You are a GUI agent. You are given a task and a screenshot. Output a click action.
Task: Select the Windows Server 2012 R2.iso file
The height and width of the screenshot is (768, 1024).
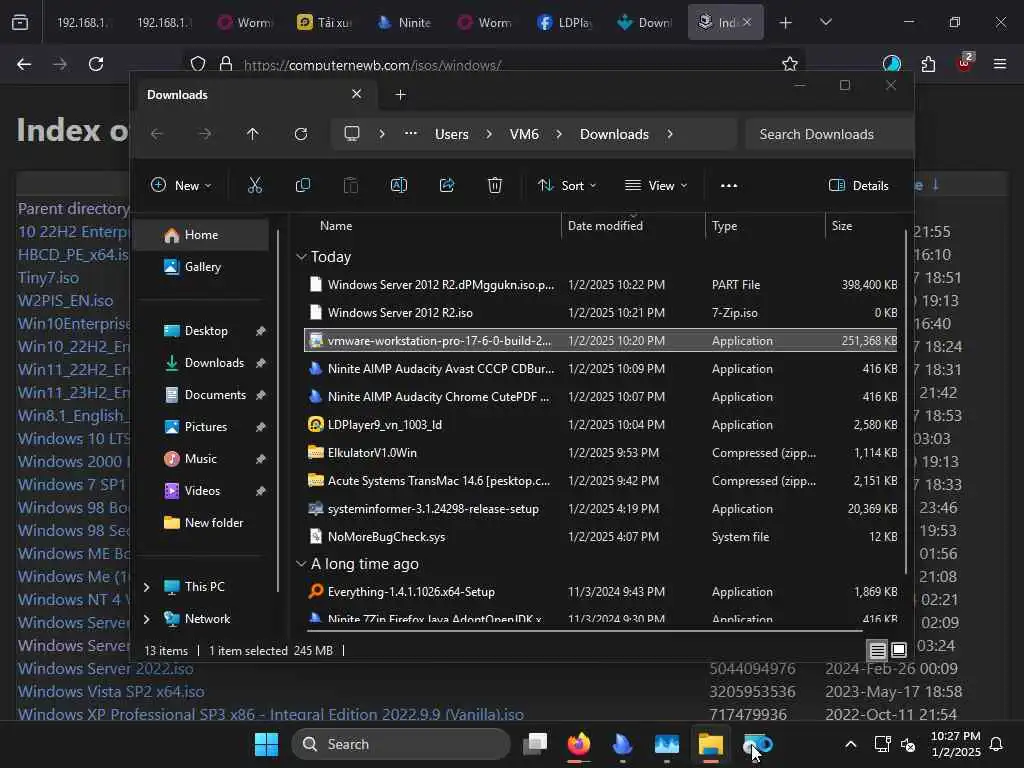tap(600, 313)
